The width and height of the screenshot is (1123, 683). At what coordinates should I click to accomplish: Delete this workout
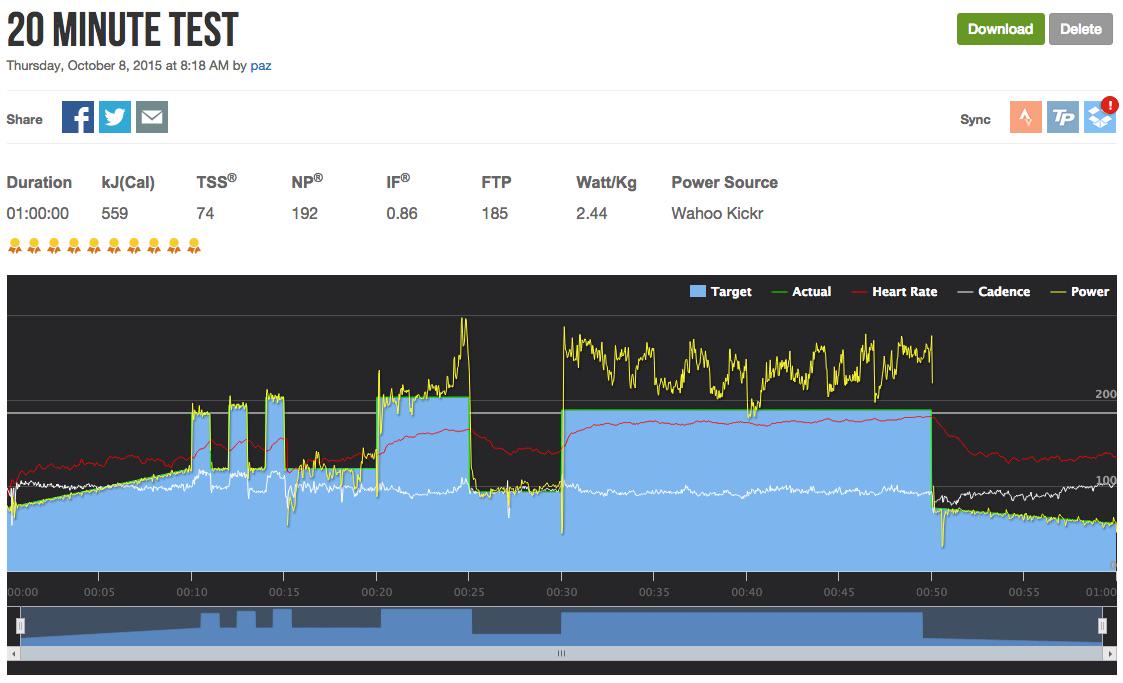pos(1081,29)
